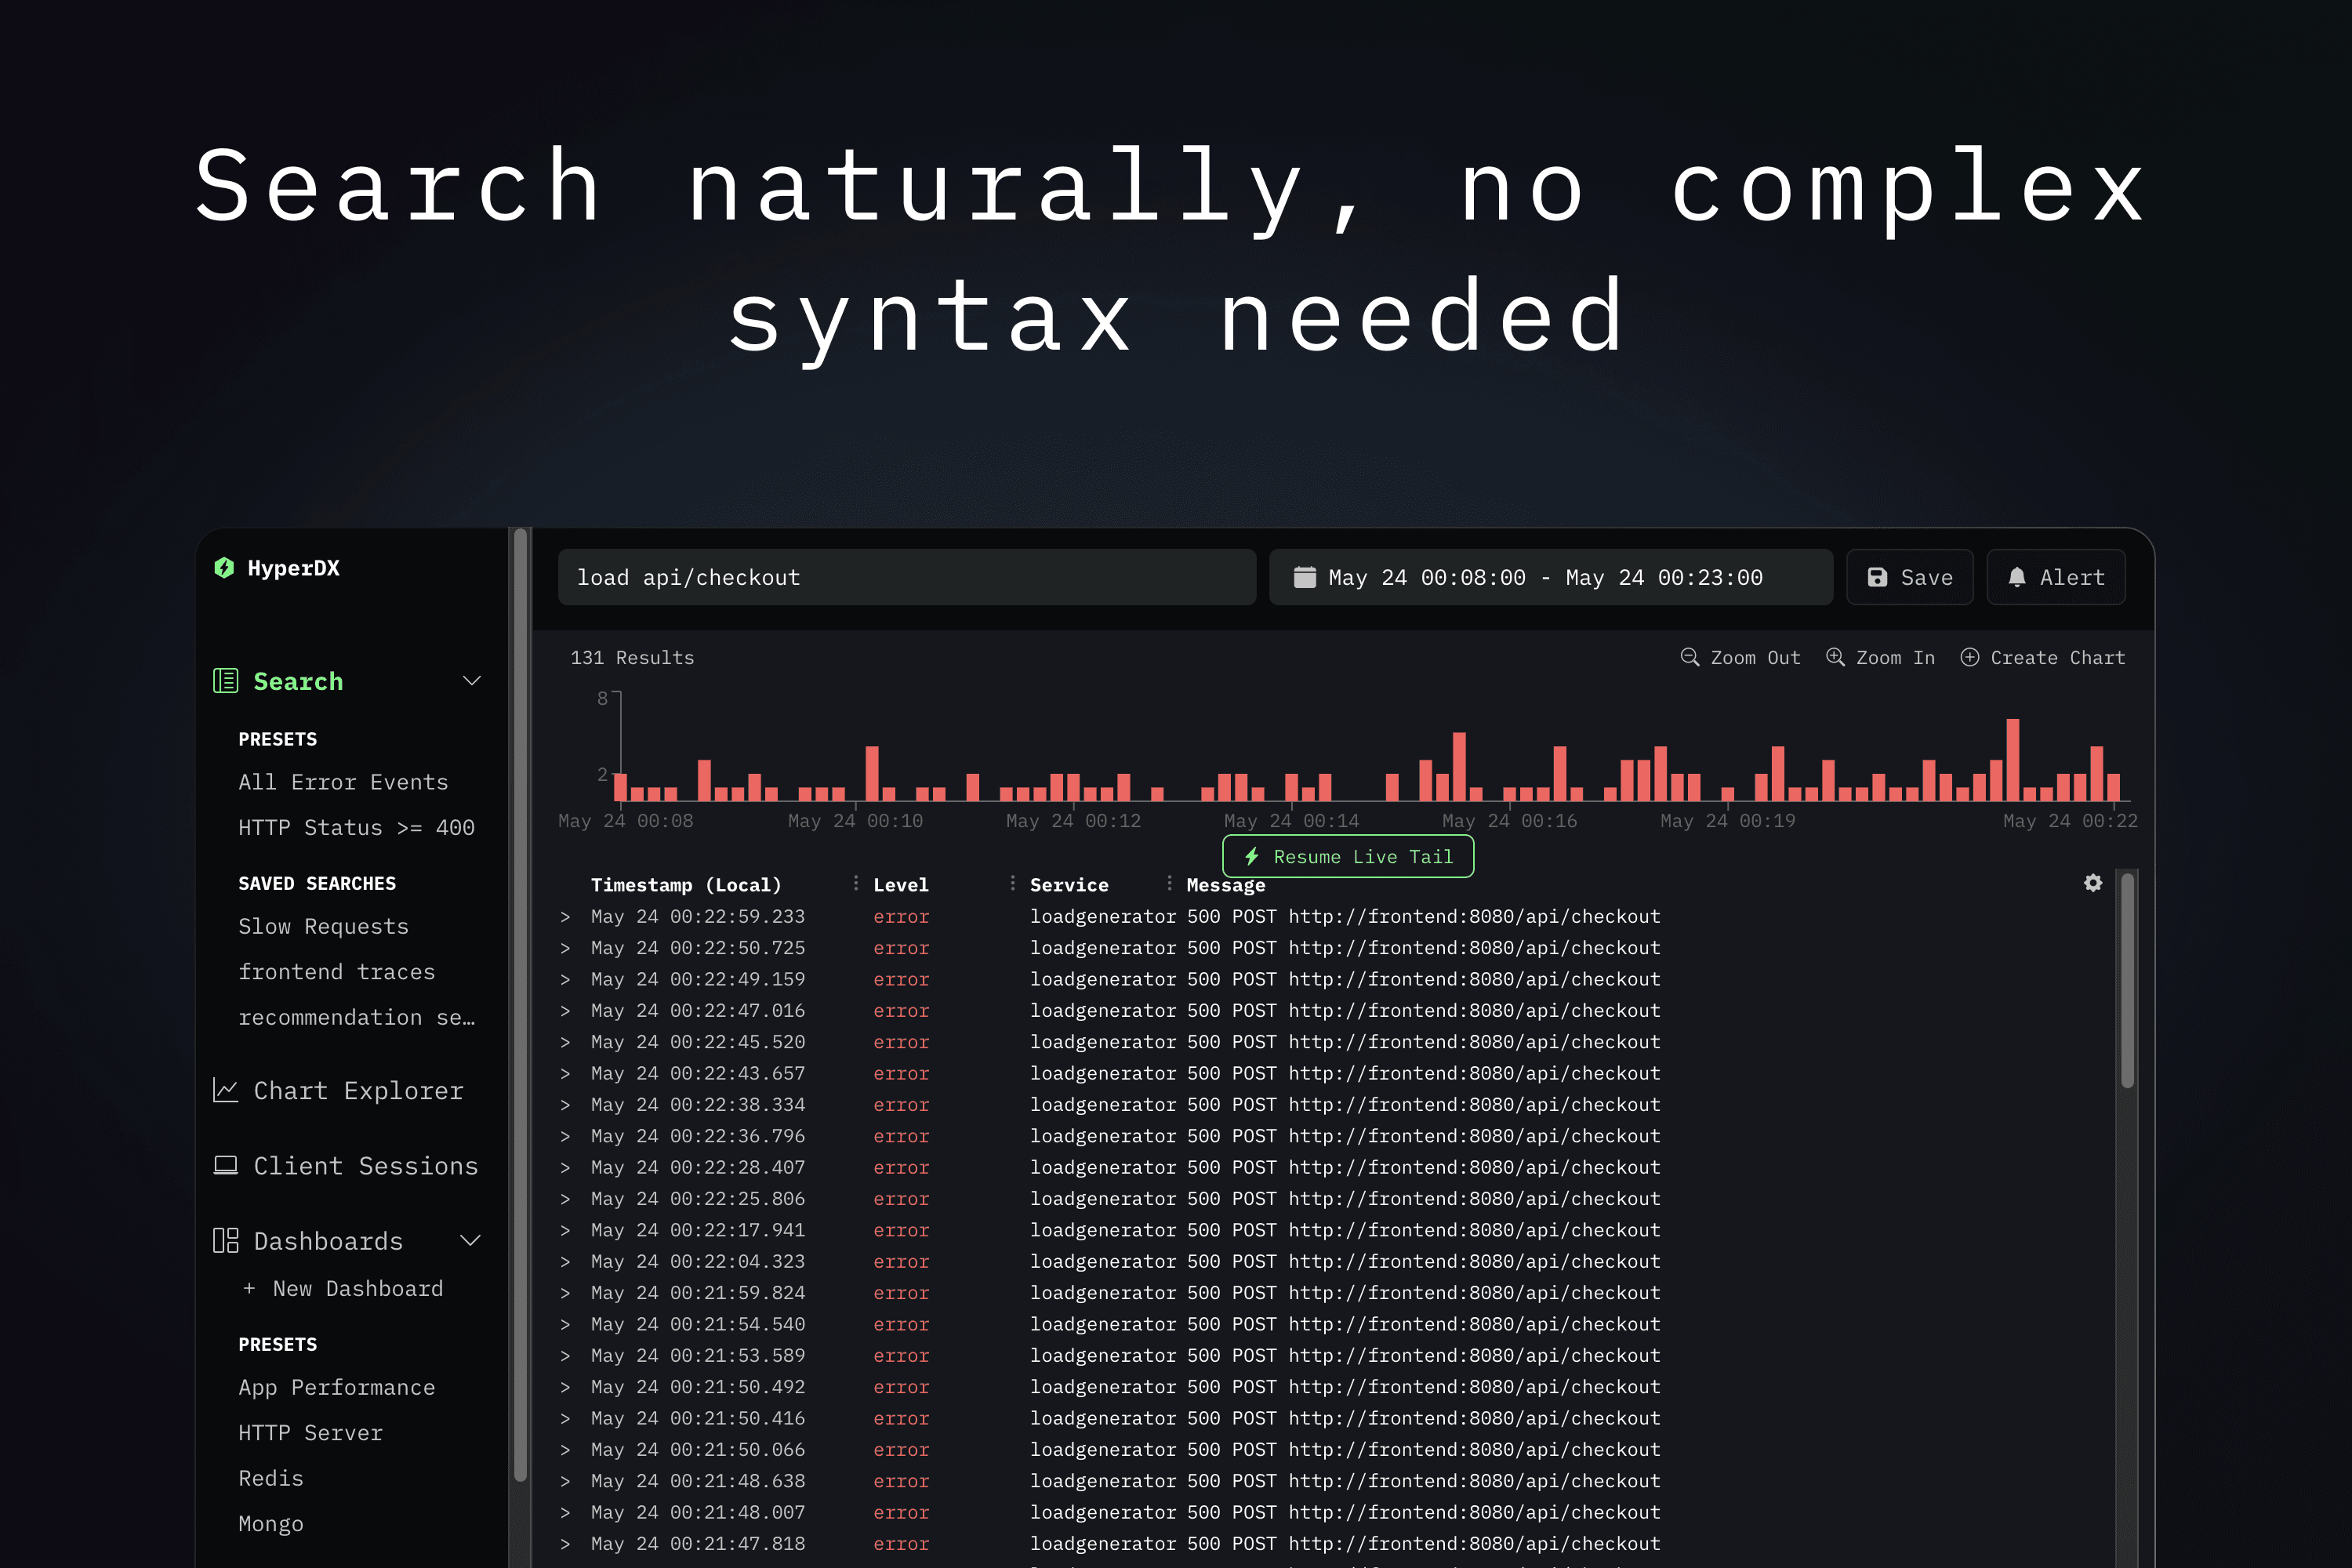The image size is (2352, 1568).
Task: Click the Level column resize handle
Action: (x=1012, y=883)
